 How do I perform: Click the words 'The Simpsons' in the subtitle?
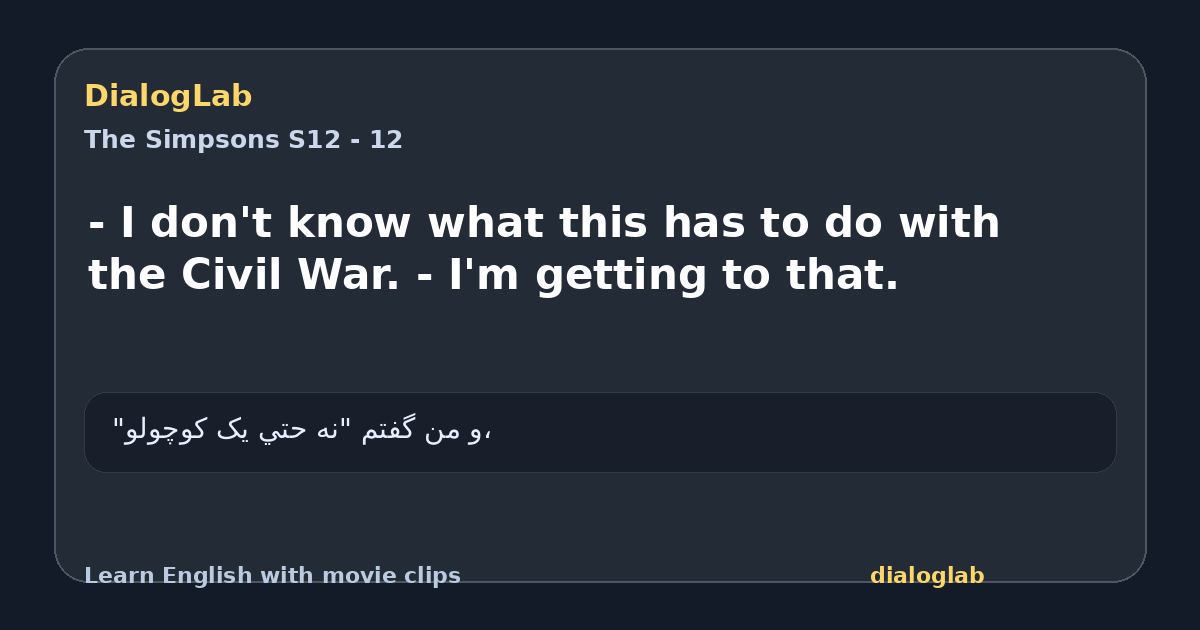pos(182,140)
